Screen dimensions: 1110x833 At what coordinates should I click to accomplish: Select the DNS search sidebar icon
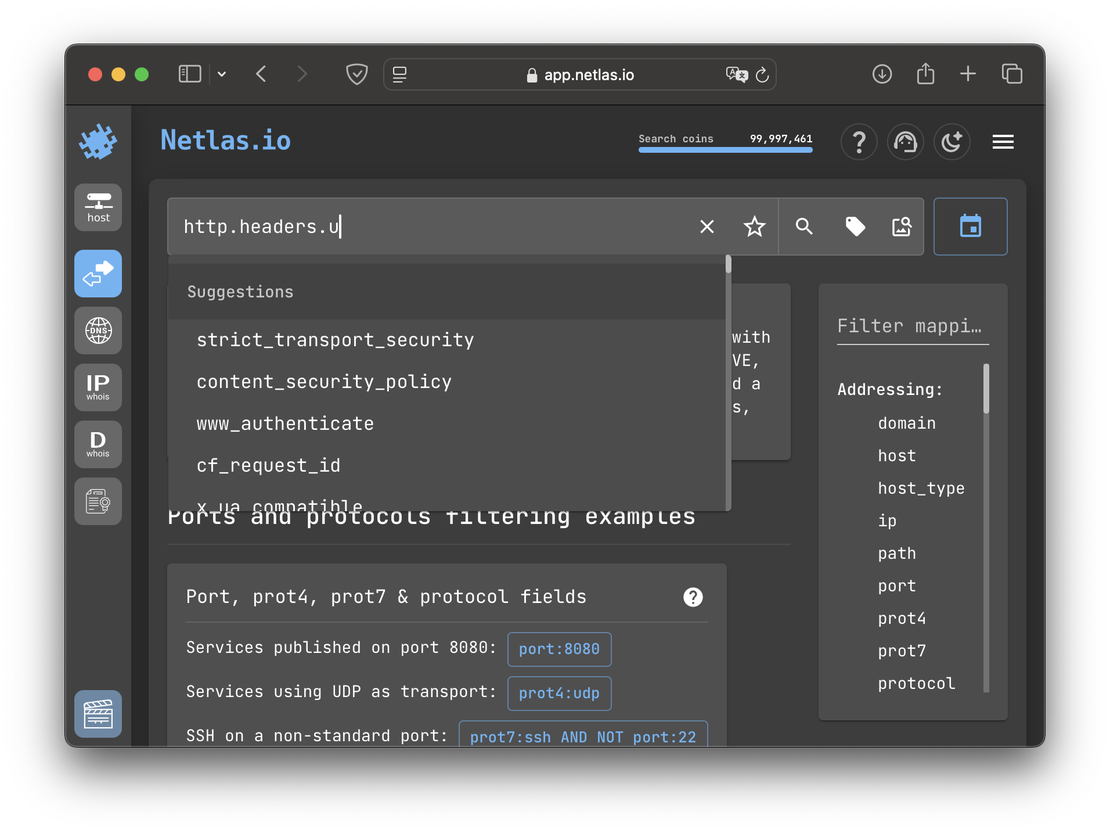point(98,330)
